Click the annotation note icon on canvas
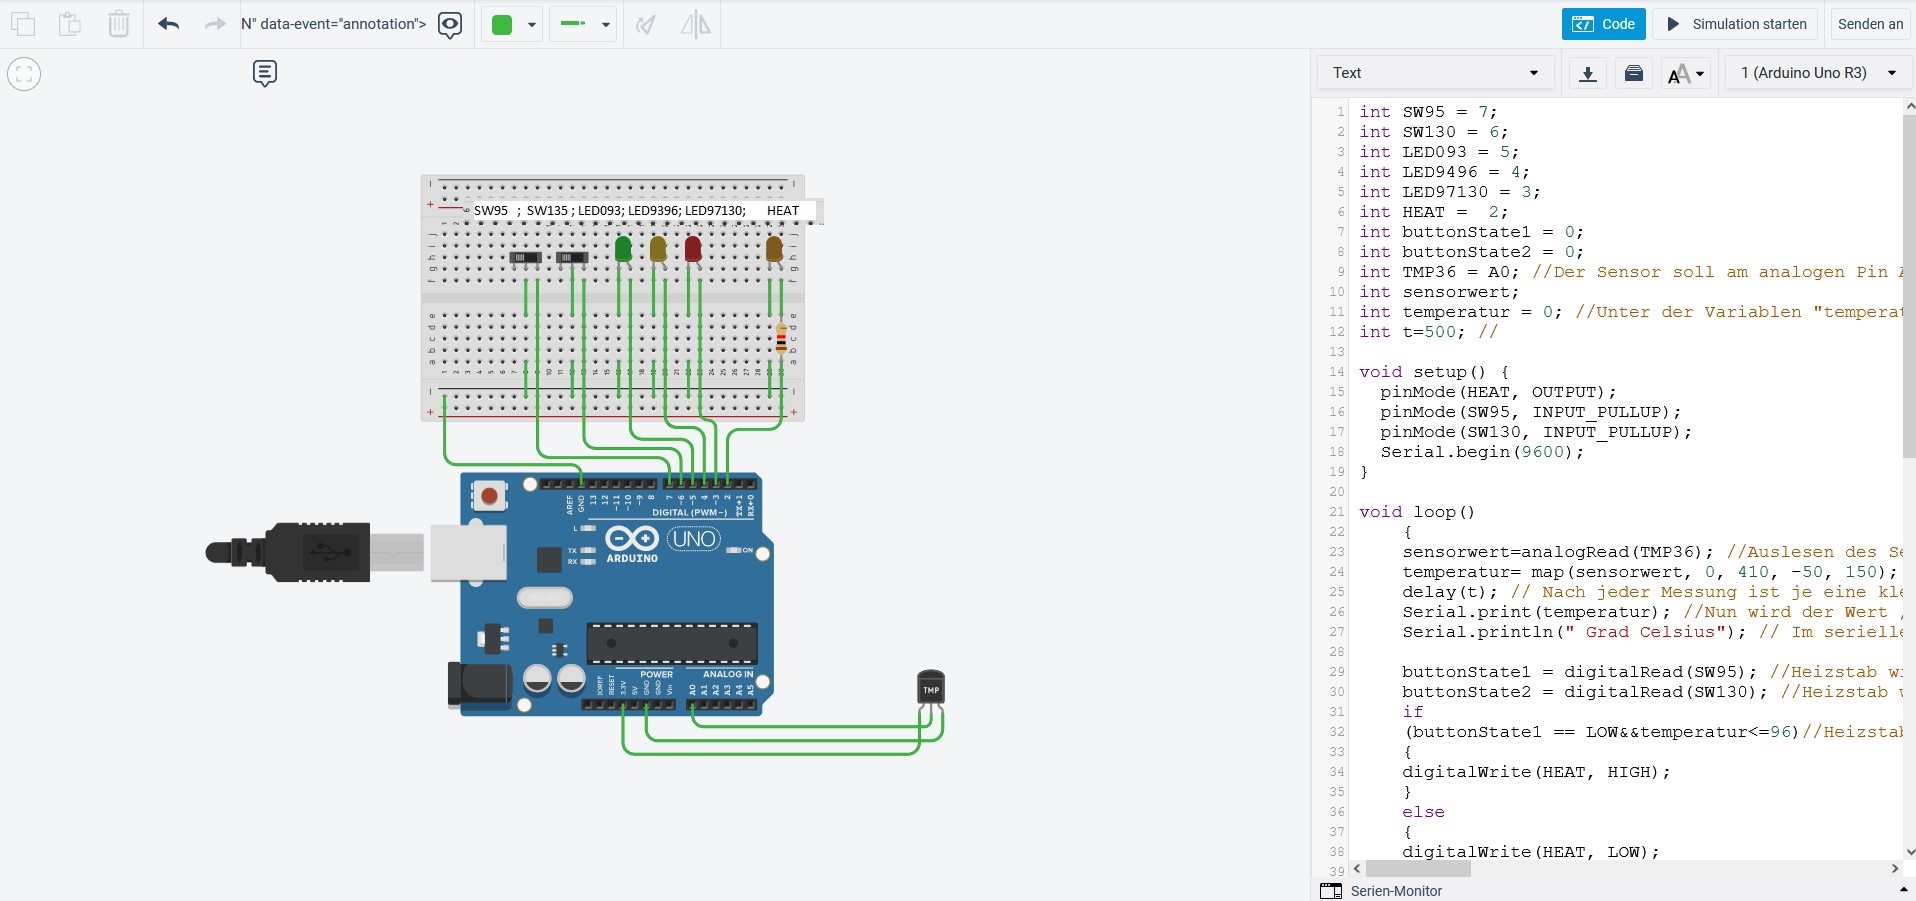The image size is (1916, 901). click(265, 73)
